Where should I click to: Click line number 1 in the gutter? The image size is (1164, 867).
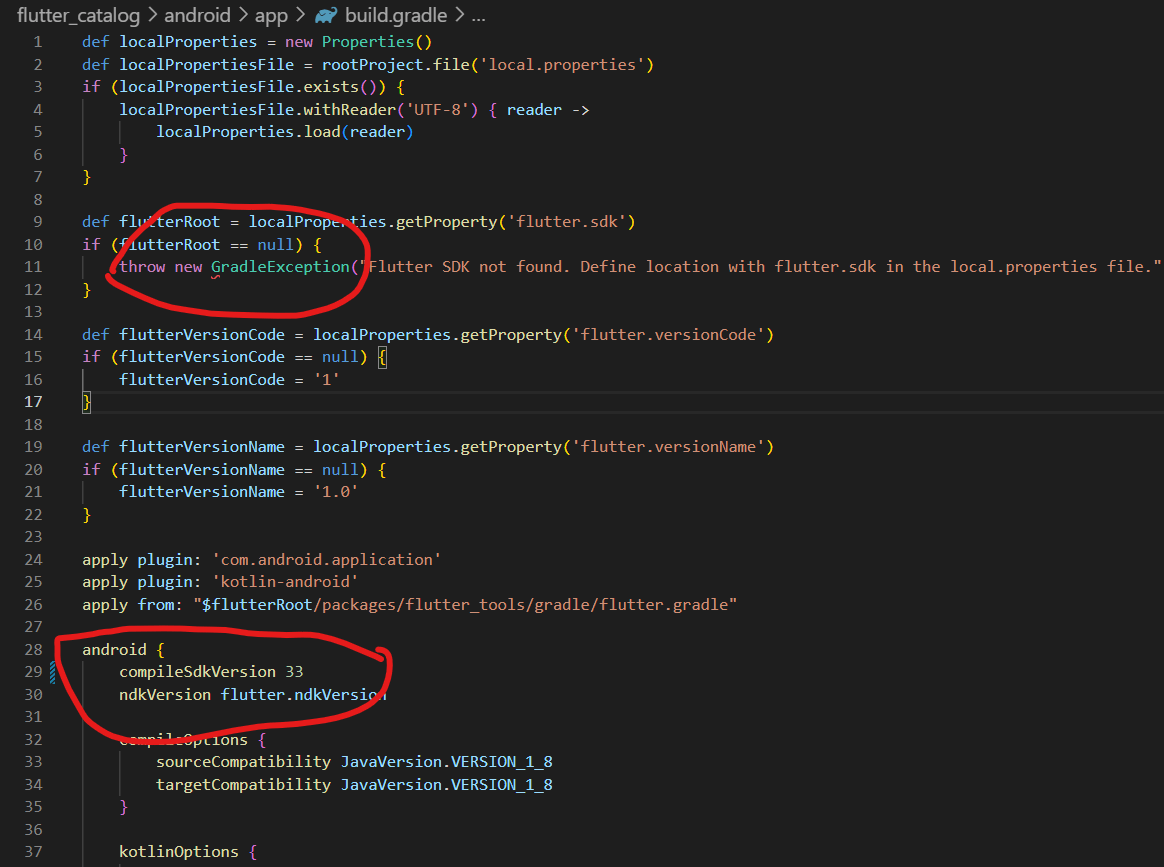click(x=37, y=41)
